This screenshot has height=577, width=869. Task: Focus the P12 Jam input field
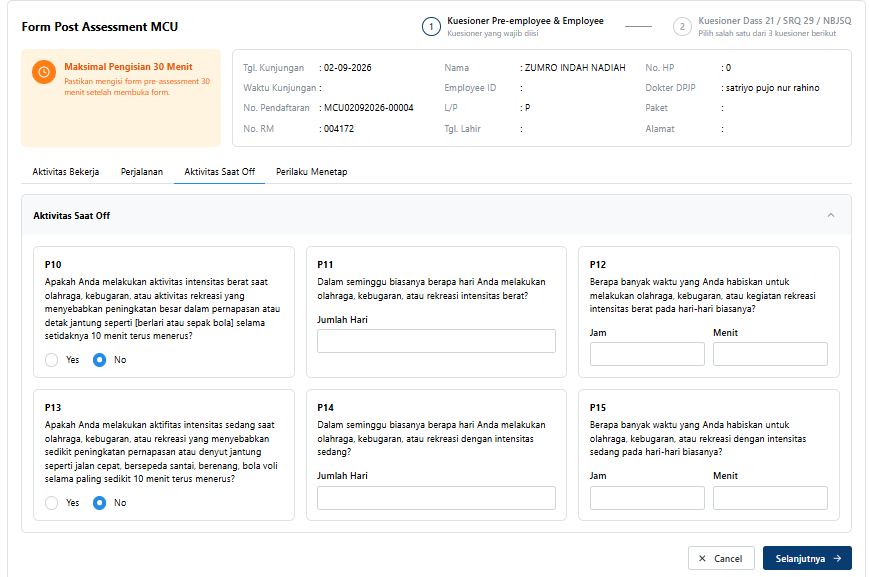point(647,354)
